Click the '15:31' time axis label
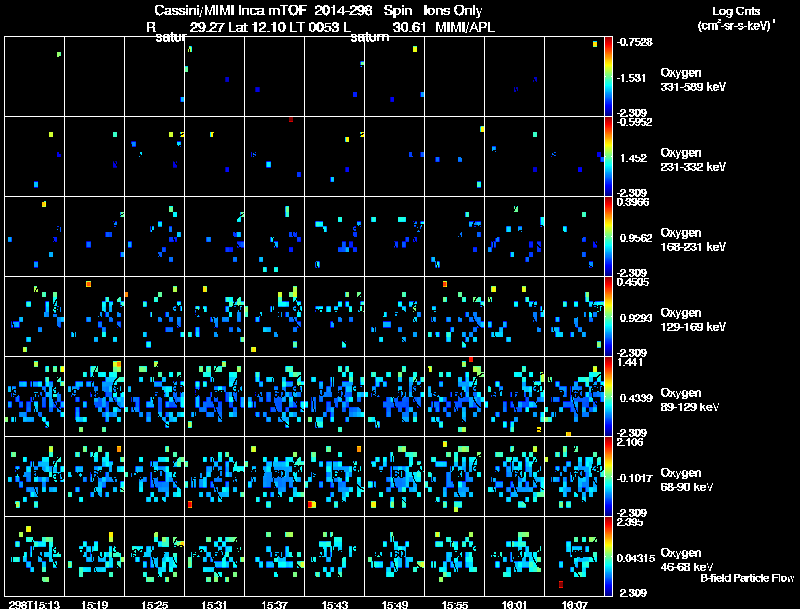The width and height of the screenshot is (800, 609). tap(214, 604)
